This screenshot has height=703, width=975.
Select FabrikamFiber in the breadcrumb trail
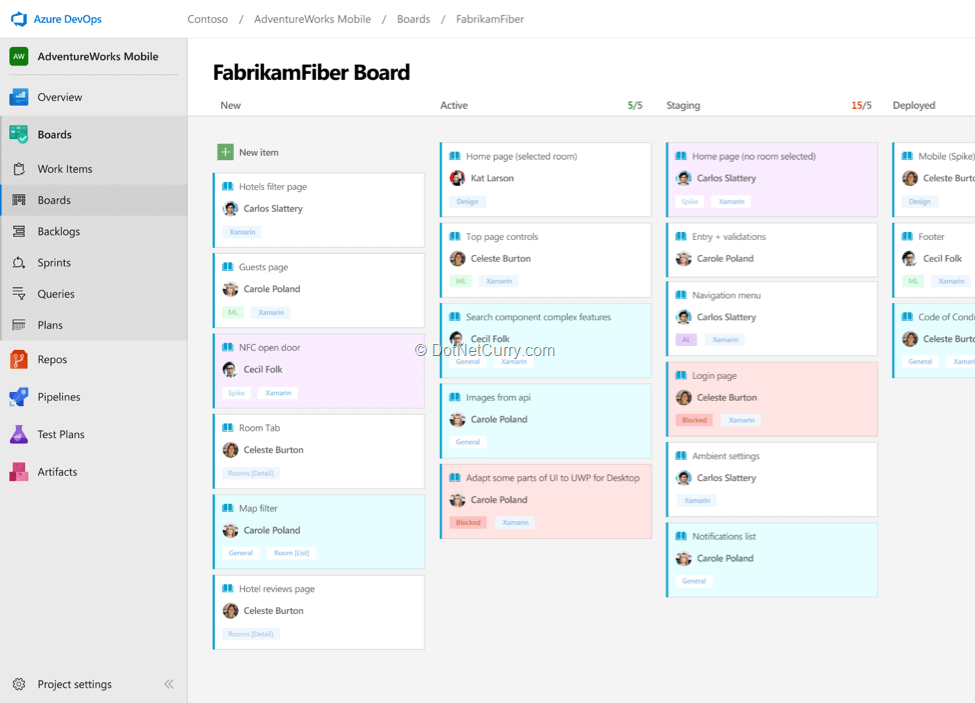click(489, 18)
